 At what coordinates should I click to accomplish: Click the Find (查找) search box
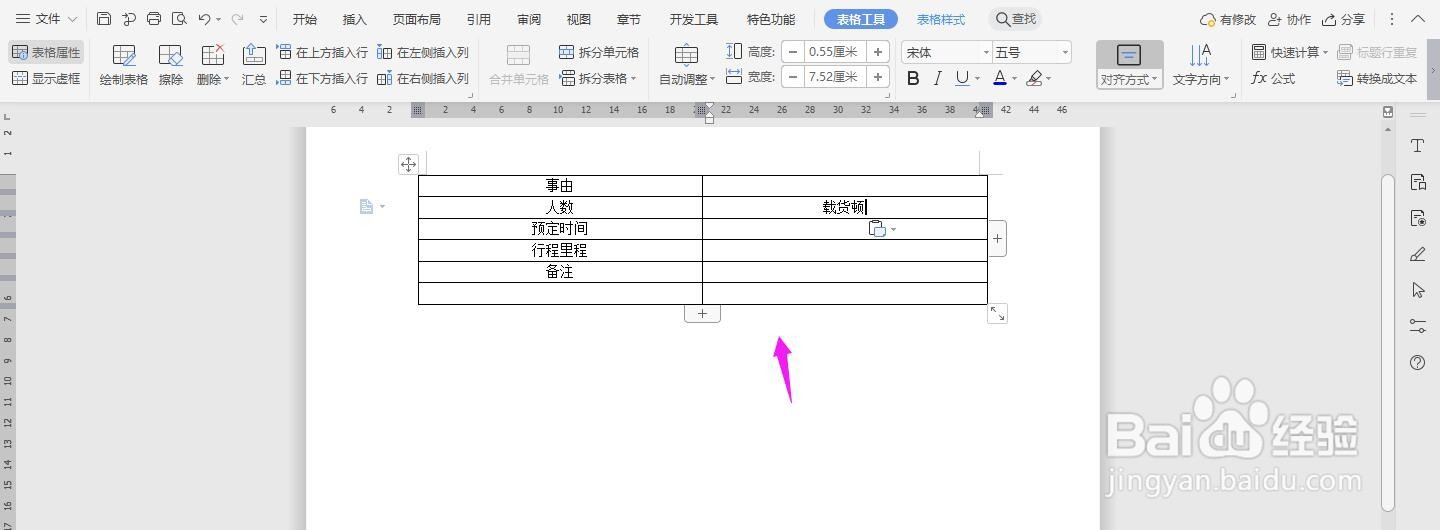coord(1015,19)
